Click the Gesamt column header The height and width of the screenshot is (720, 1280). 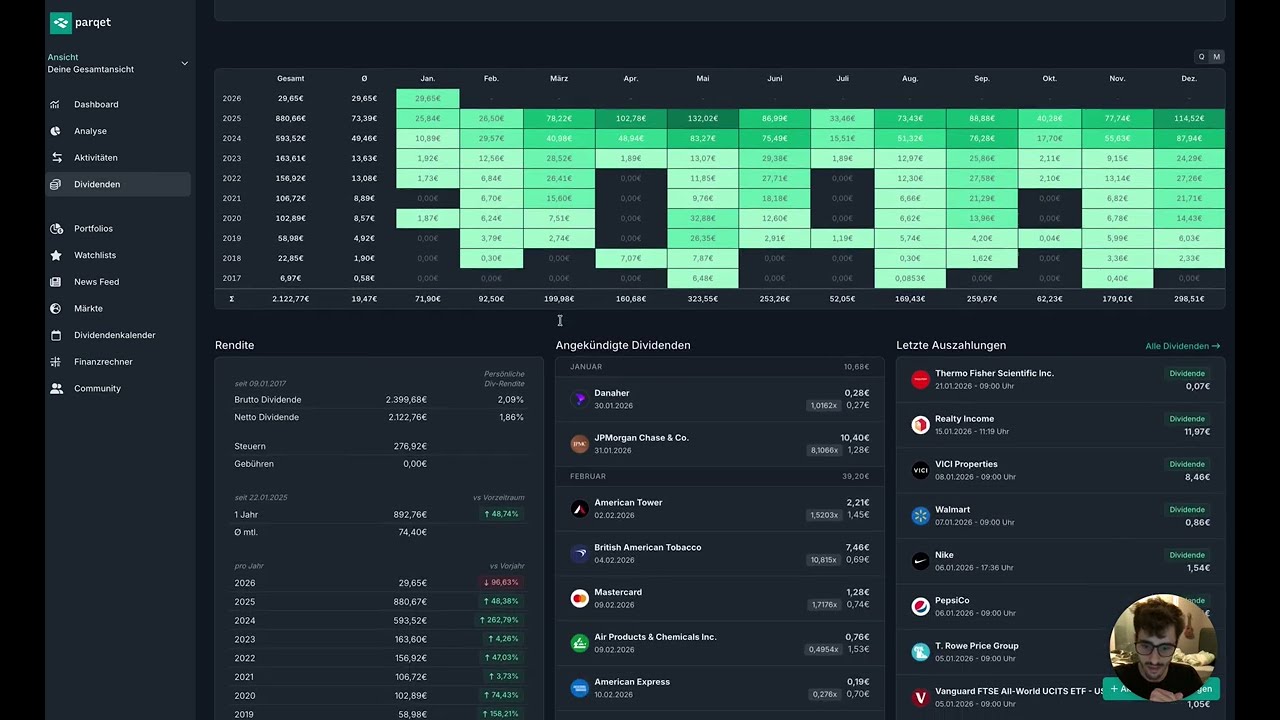(291, 78)
